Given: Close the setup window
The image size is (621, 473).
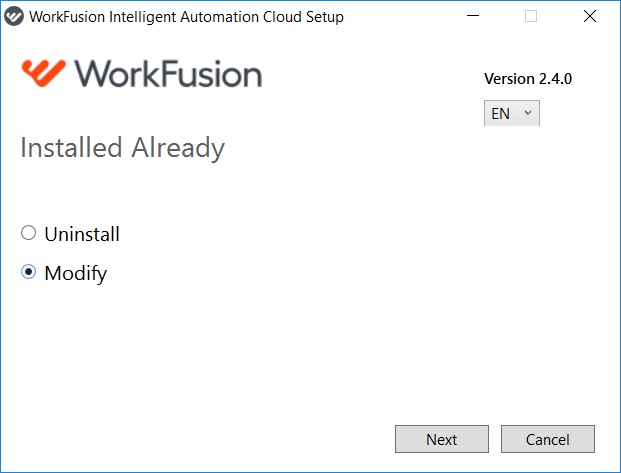Looking at the screenshot, I should click(x=590, y=16).
